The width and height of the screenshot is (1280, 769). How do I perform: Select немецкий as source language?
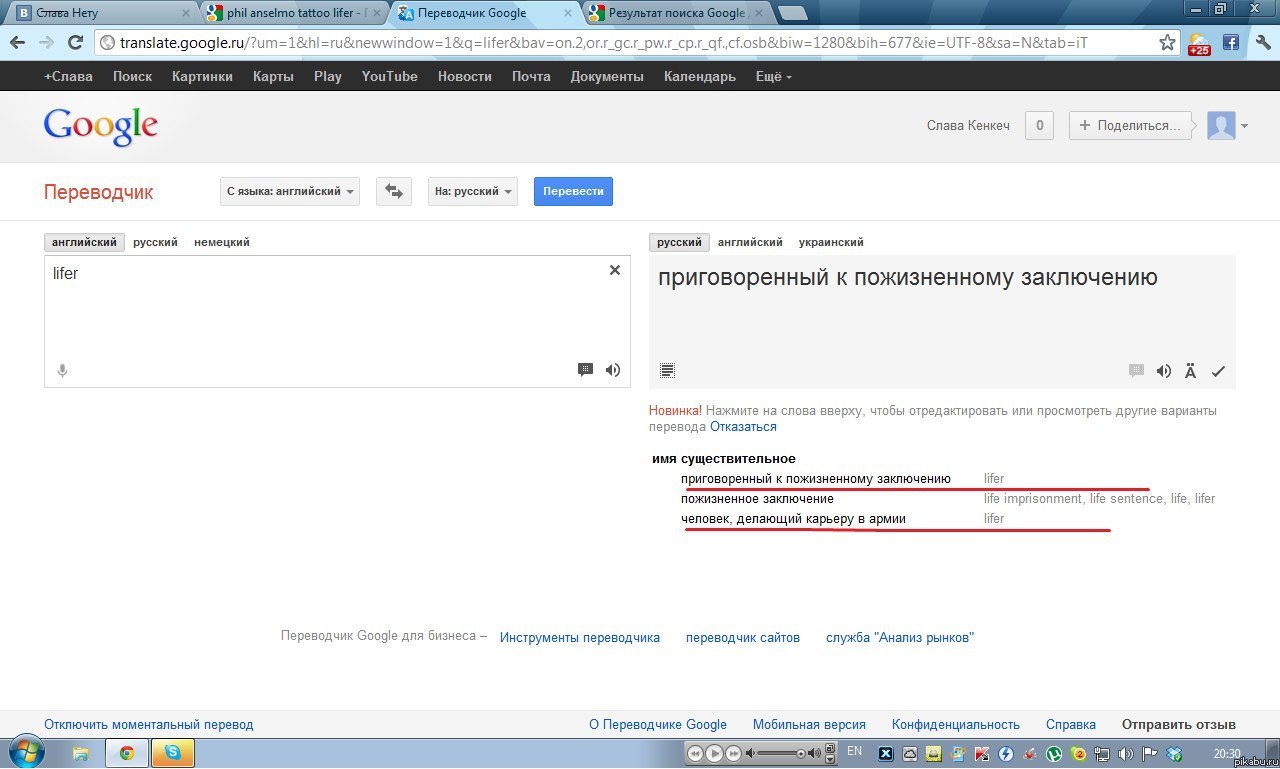pos(222,242)
